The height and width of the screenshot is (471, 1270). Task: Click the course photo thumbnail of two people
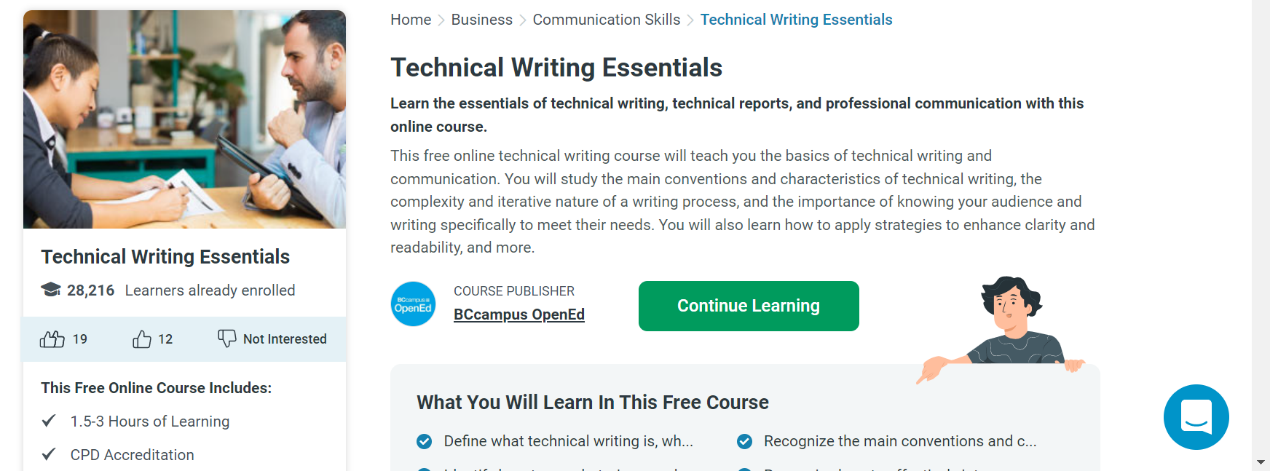pyautogui.click(x=184, y=120)
